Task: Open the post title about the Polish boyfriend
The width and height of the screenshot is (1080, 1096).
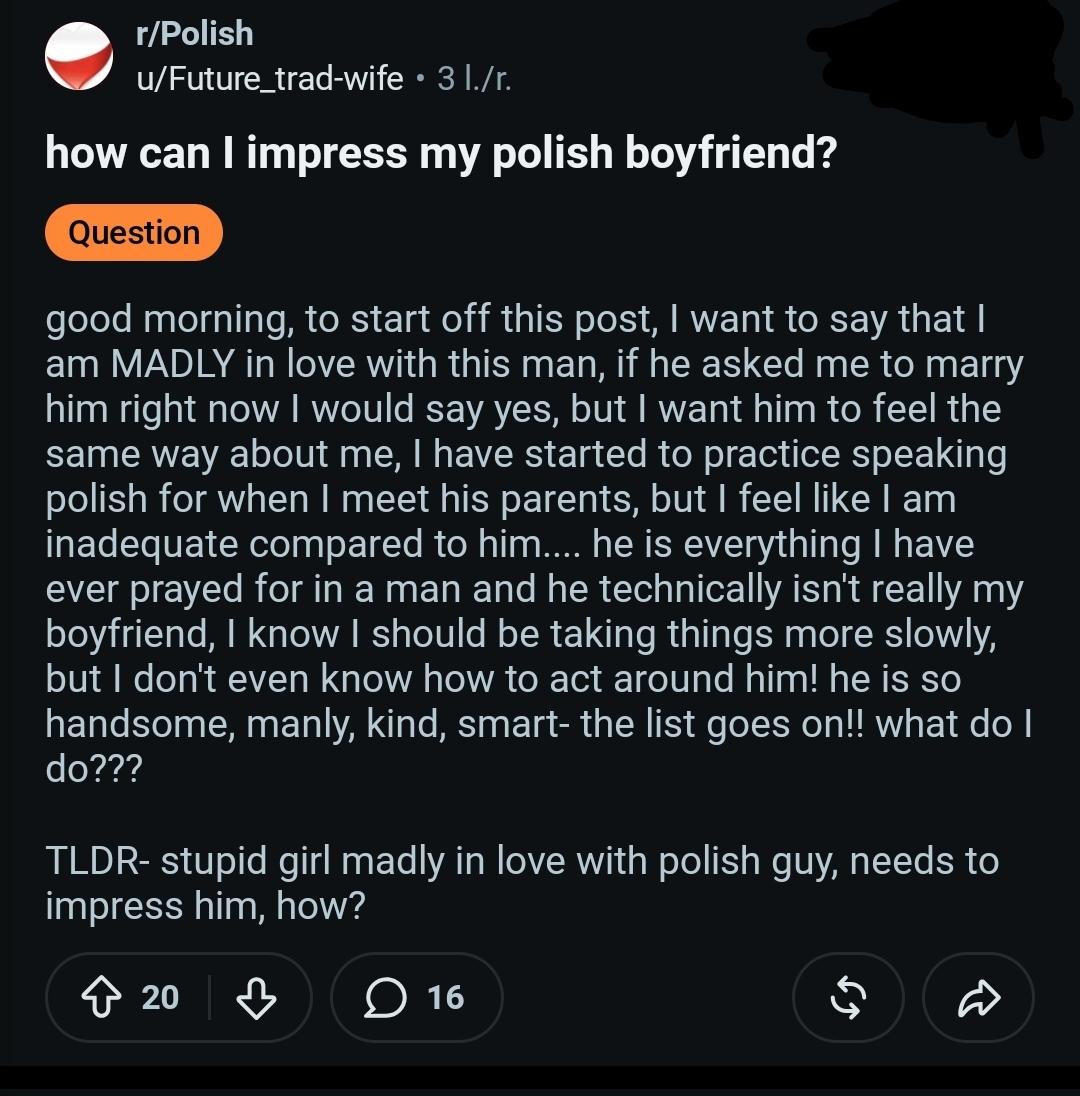Action: [x=440, y=152]
